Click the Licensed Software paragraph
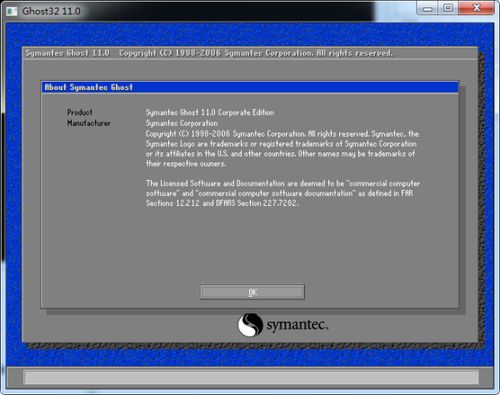The width and height of the screenshot is (500, 395). (283, 193)
